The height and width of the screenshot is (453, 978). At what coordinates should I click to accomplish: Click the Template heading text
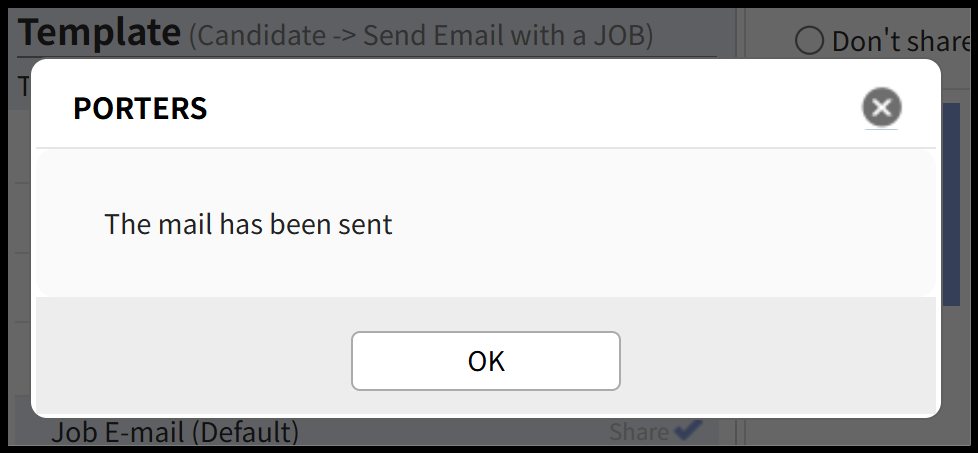pyautogui.click(x=99, y=33)
